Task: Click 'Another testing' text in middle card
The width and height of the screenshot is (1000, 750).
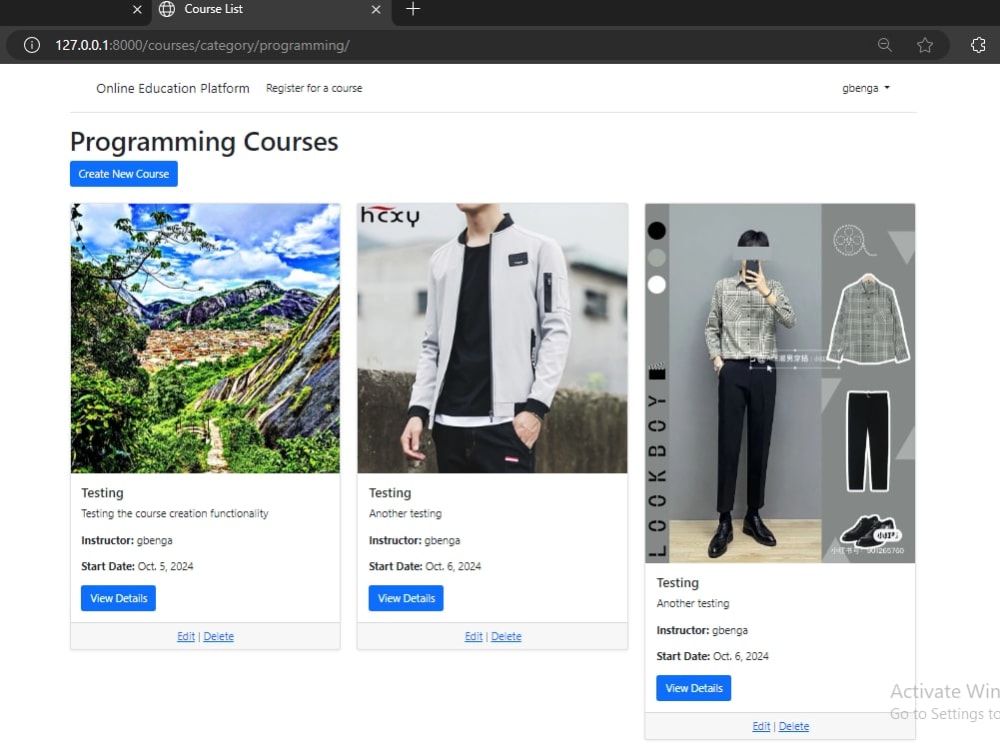Action: (x=405, y=513)
